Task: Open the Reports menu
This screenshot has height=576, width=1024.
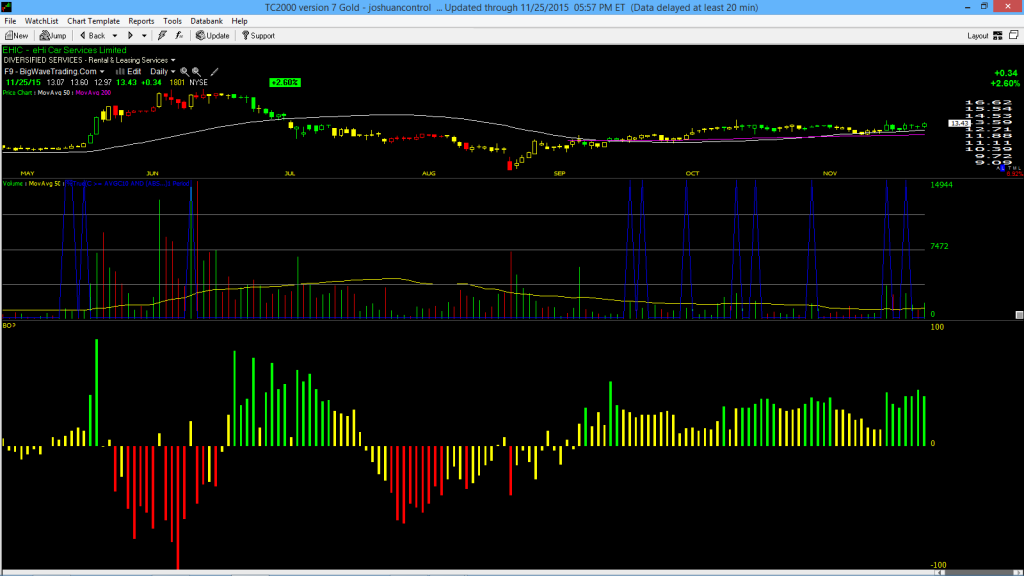Action: tap(141, 21)
